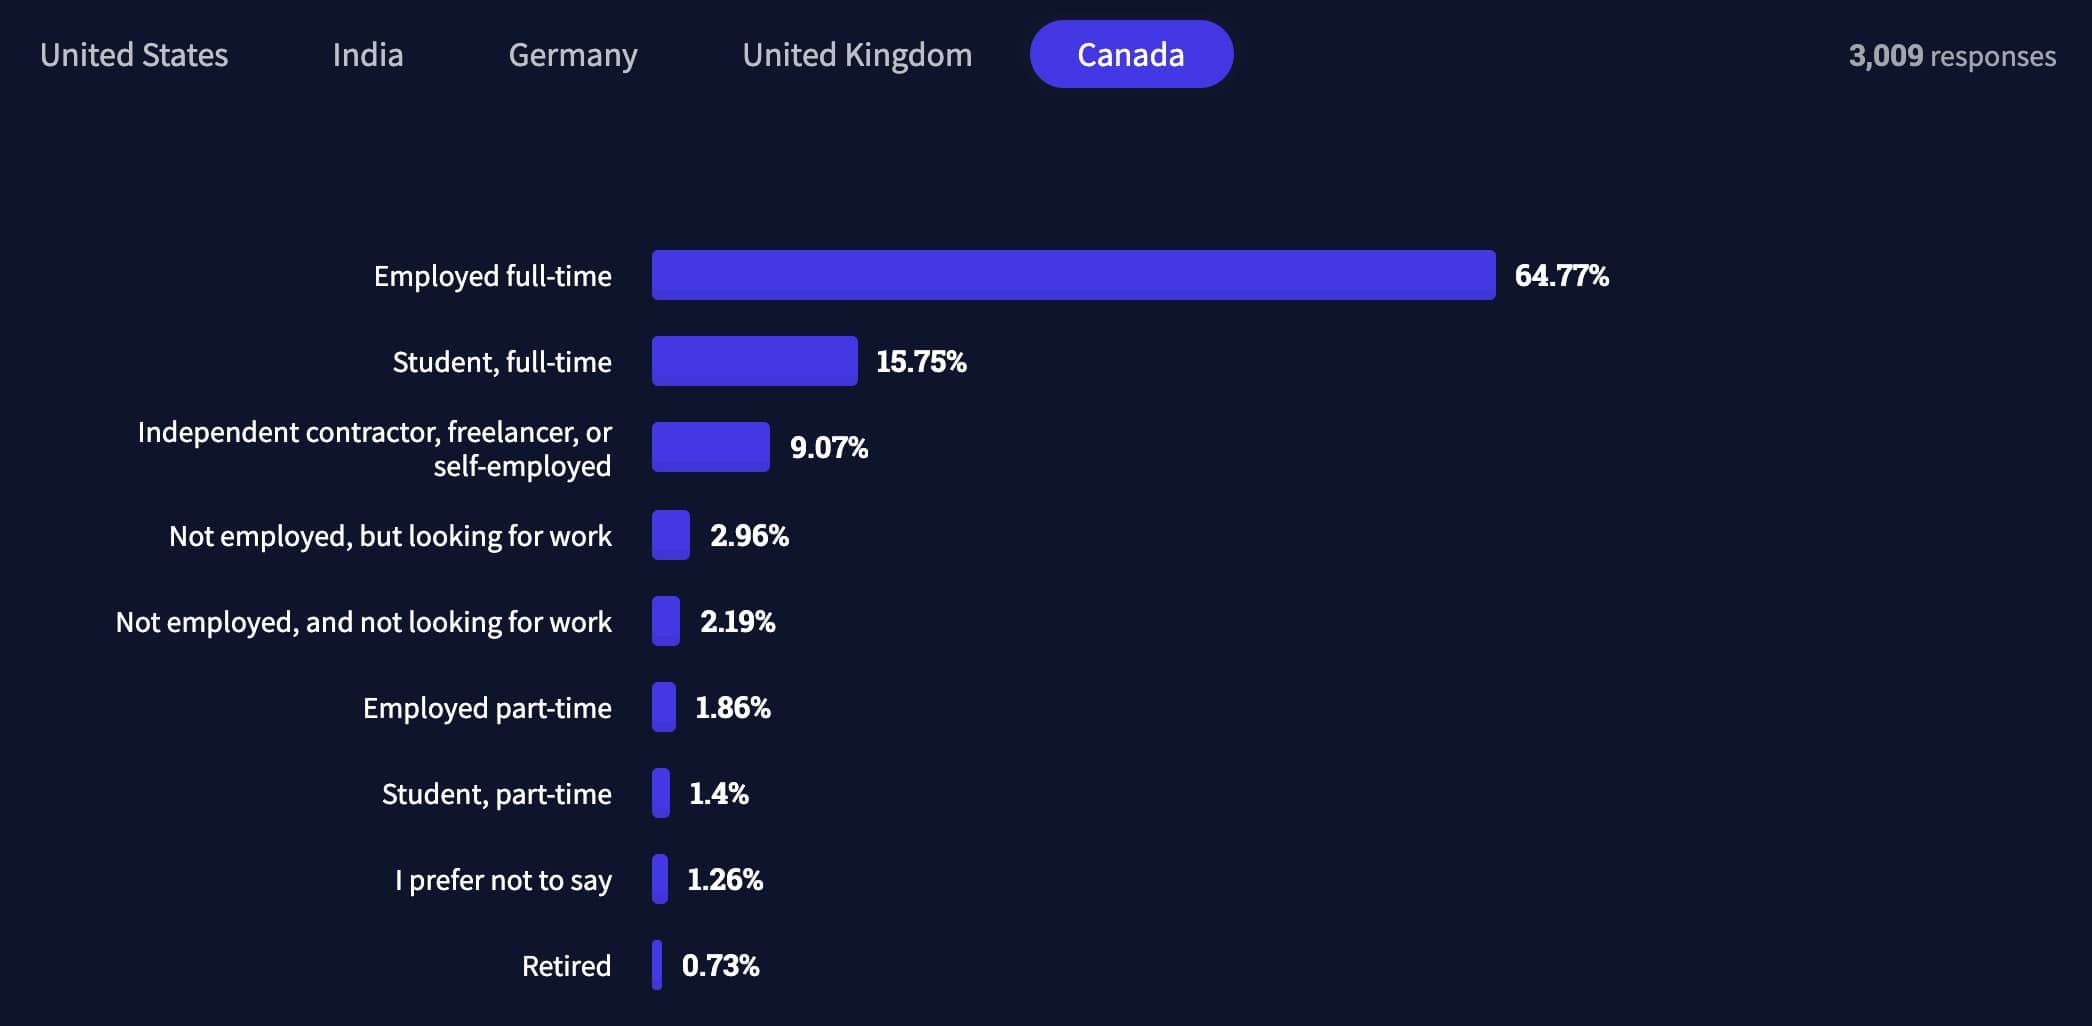
Task: Click the Retired category label
Action: click(x=566, y=966)
